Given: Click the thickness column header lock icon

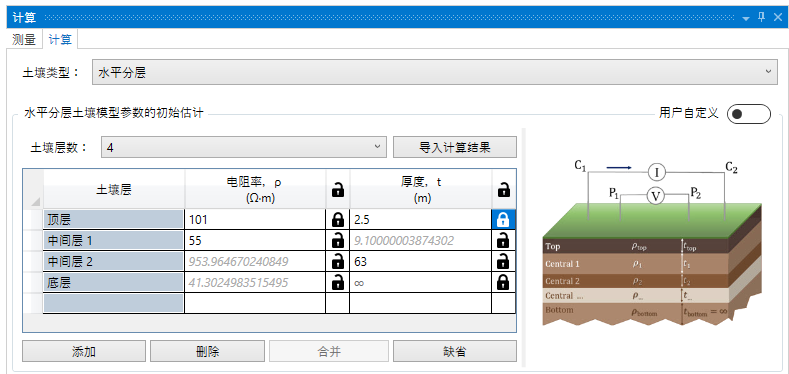Looking at the screenshot, I should pos(503,190).
